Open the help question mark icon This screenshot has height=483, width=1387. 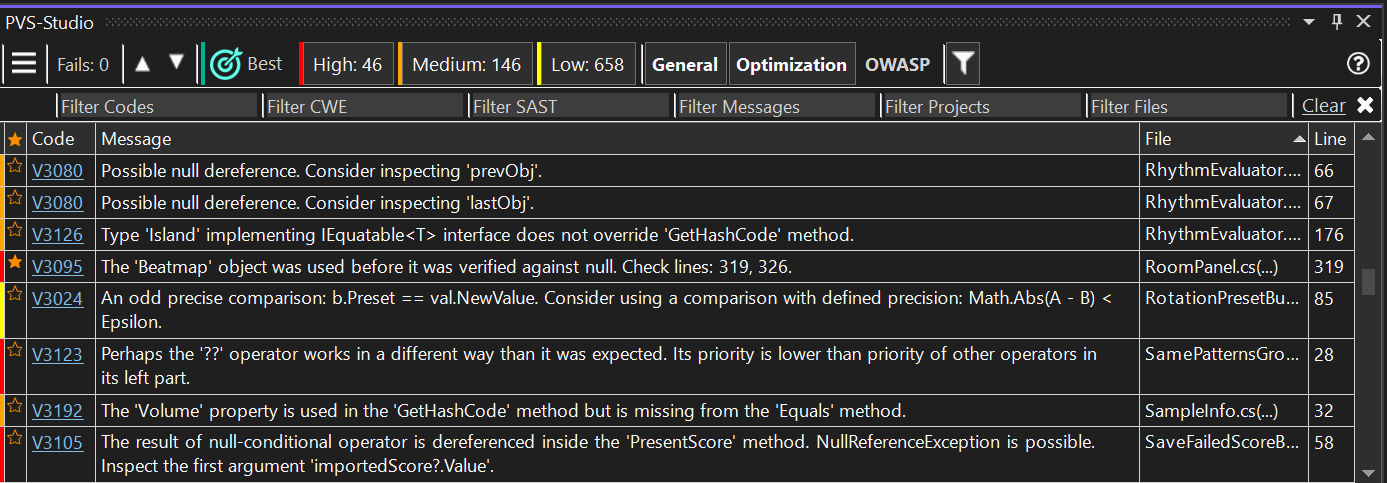click(1357, 64)
